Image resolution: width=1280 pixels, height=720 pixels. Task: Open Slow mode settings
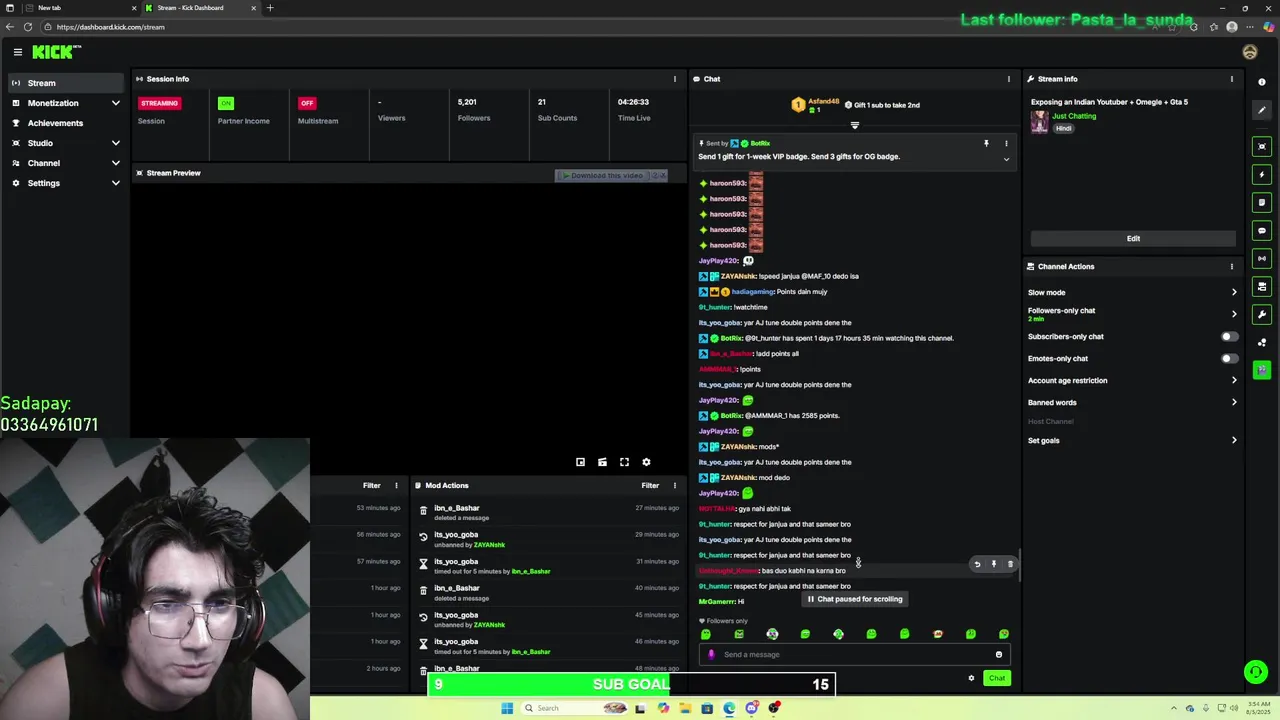point(1133,292)
